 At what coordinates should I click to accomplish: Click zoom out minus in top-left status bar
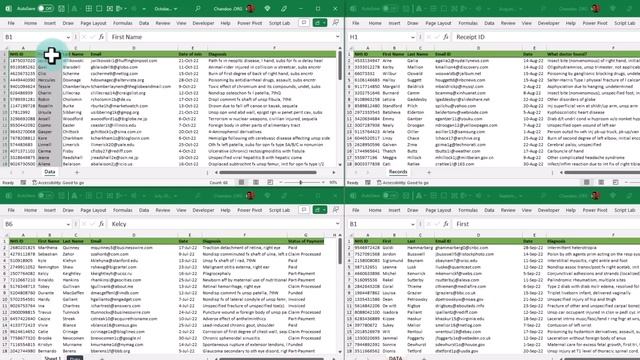click(x=280, y=182)
